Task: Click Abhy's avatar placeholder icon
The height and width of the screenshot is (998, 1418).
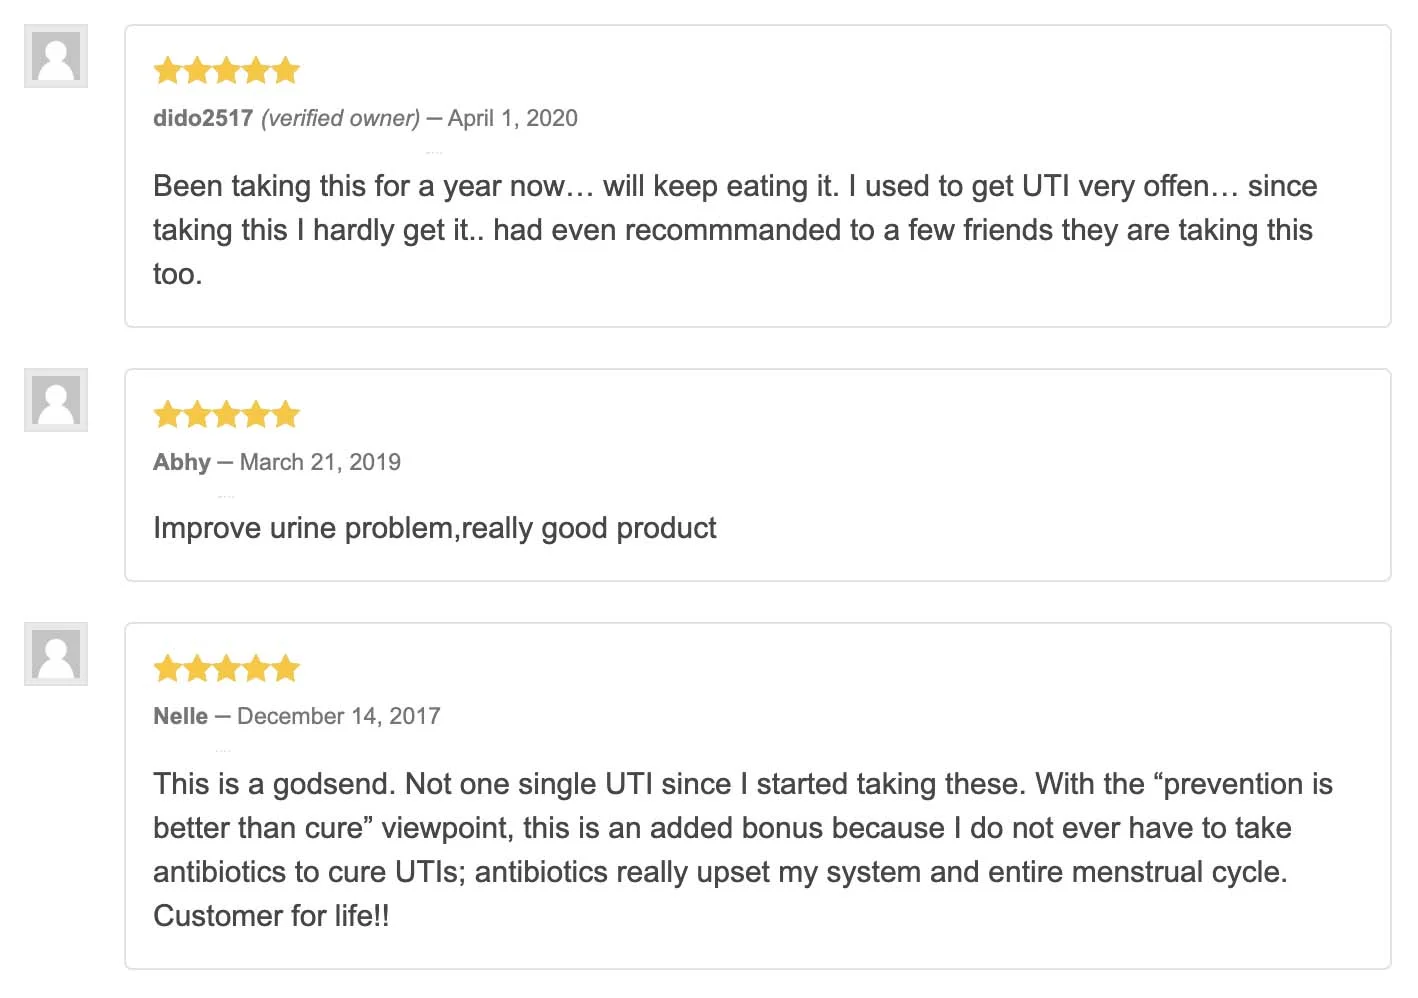Action: 56,400
